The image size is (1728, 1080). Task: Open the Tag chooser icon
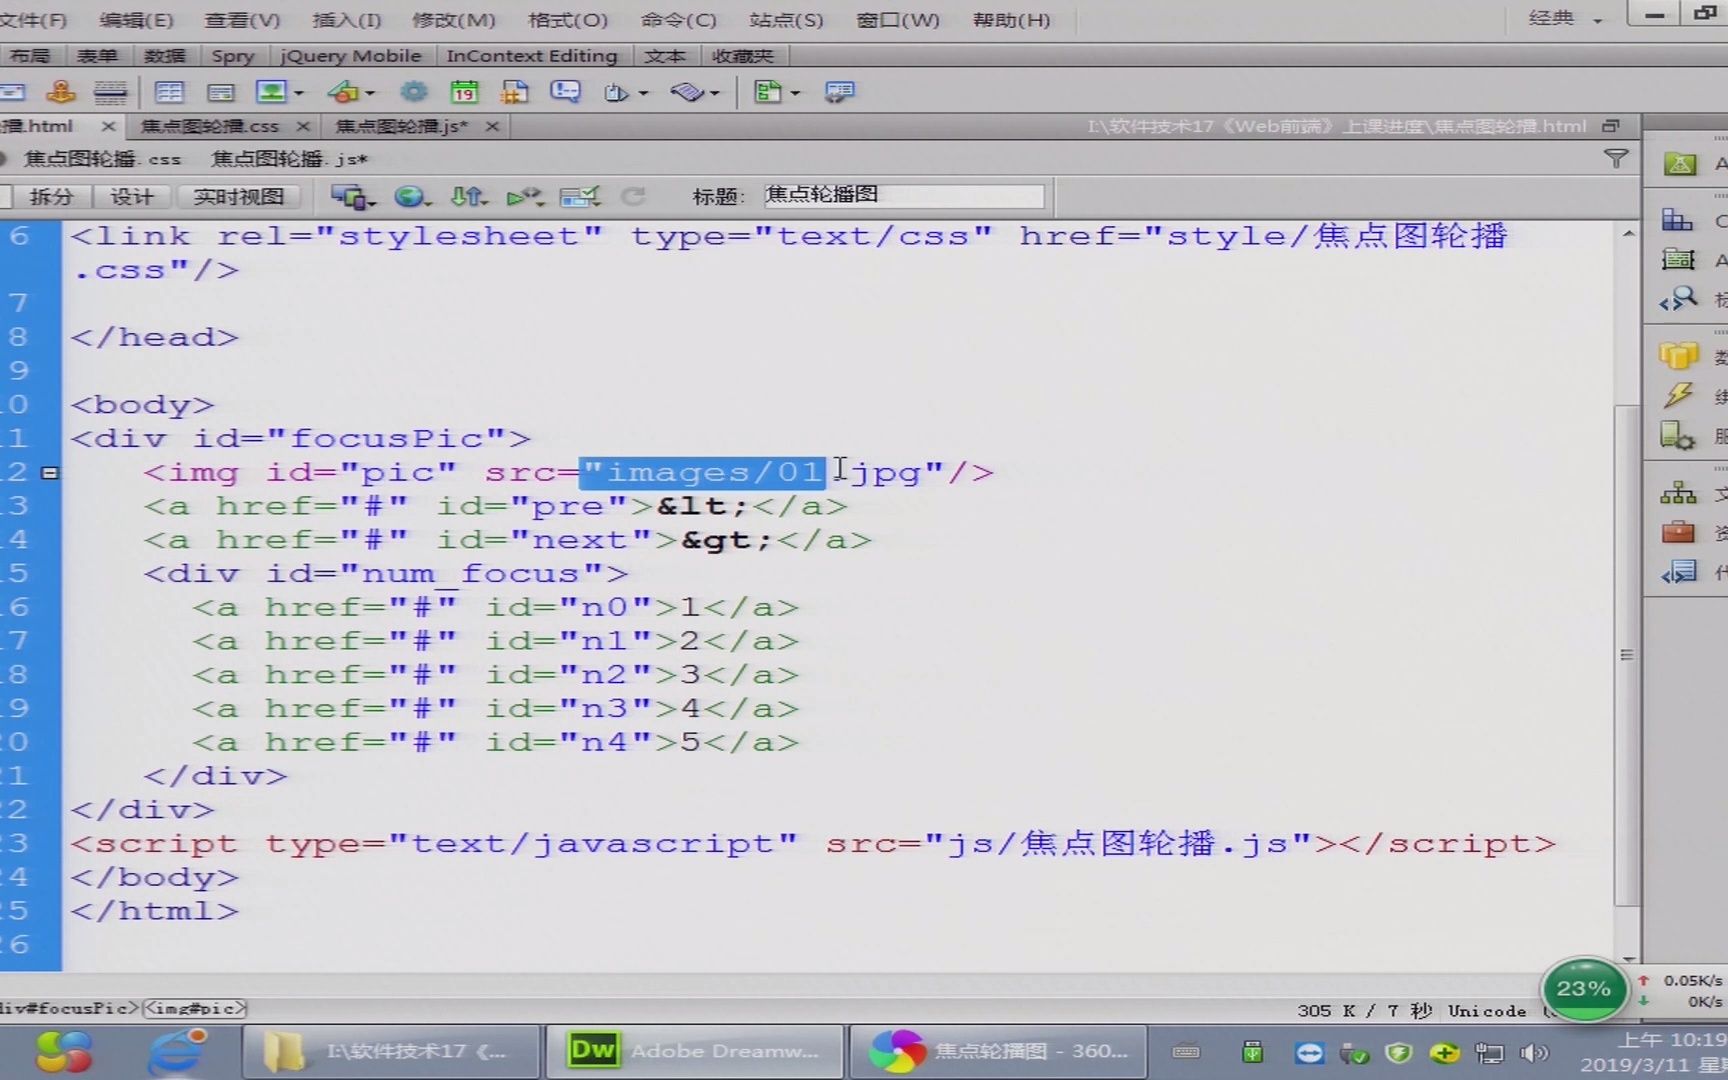840,93
